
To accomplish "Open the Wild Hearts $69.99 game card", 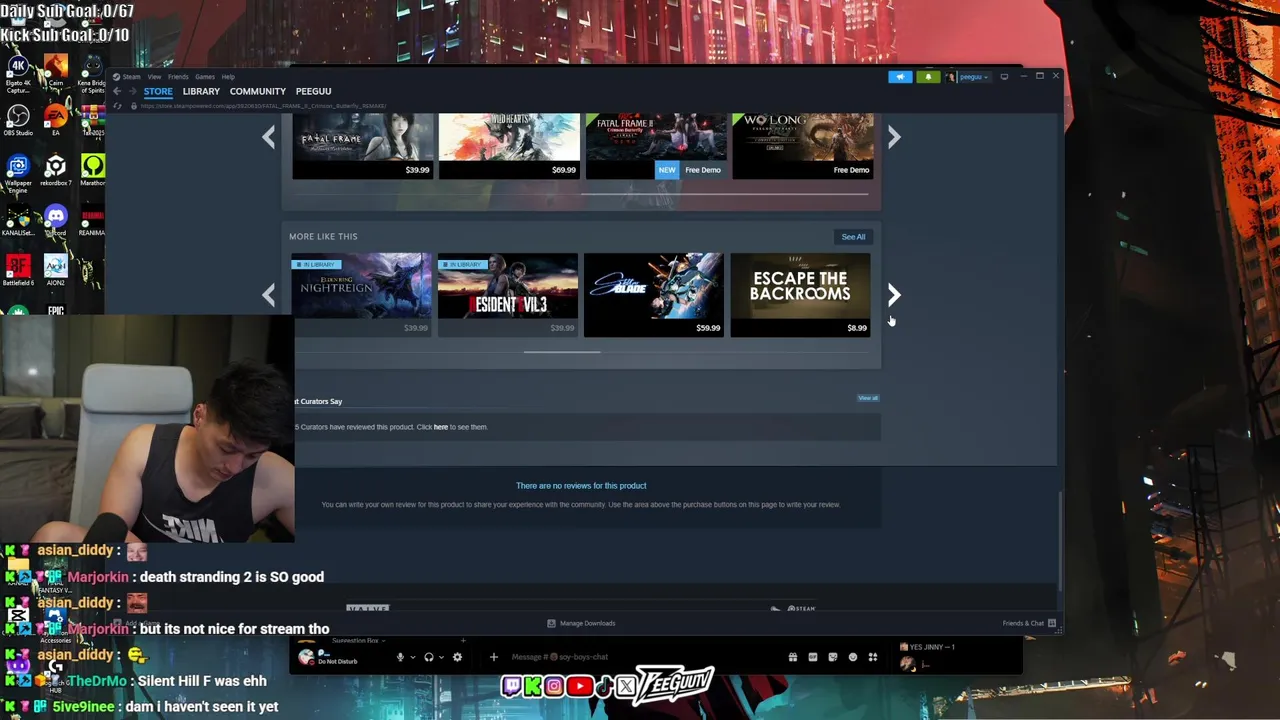I will click(x=509, y=146).
